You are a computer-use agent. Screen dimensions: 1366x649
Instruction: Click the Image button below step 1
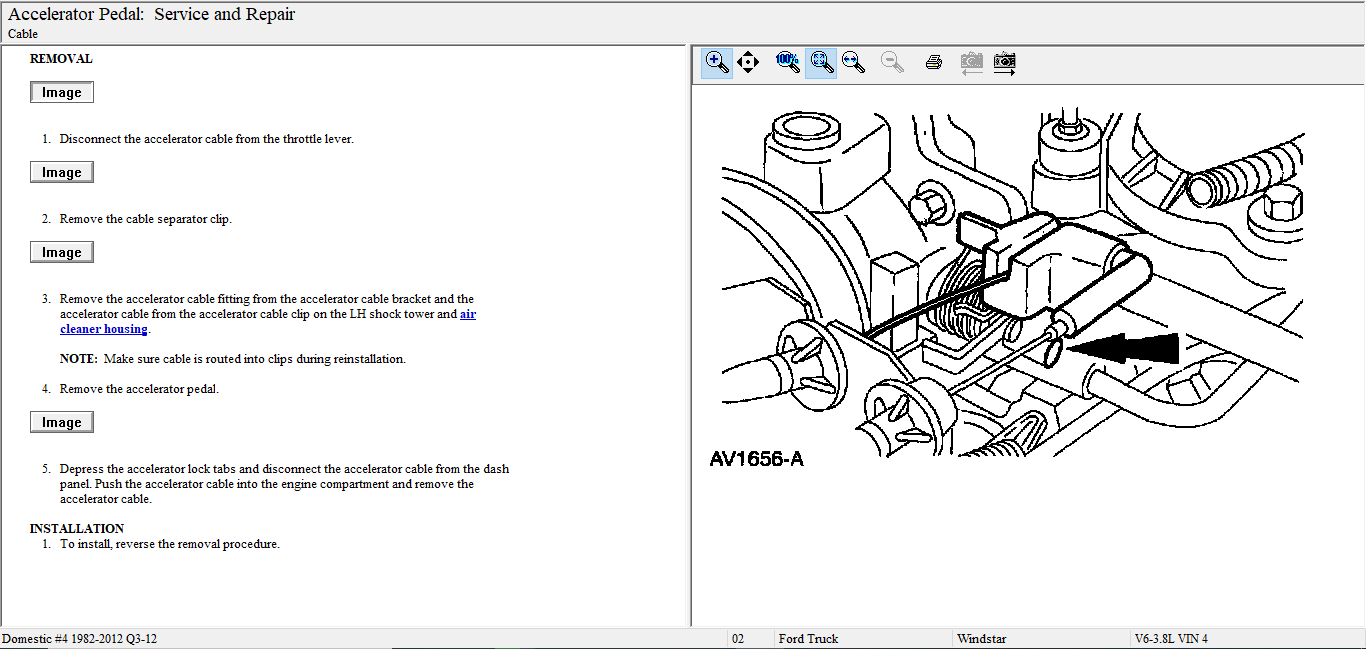62,173
